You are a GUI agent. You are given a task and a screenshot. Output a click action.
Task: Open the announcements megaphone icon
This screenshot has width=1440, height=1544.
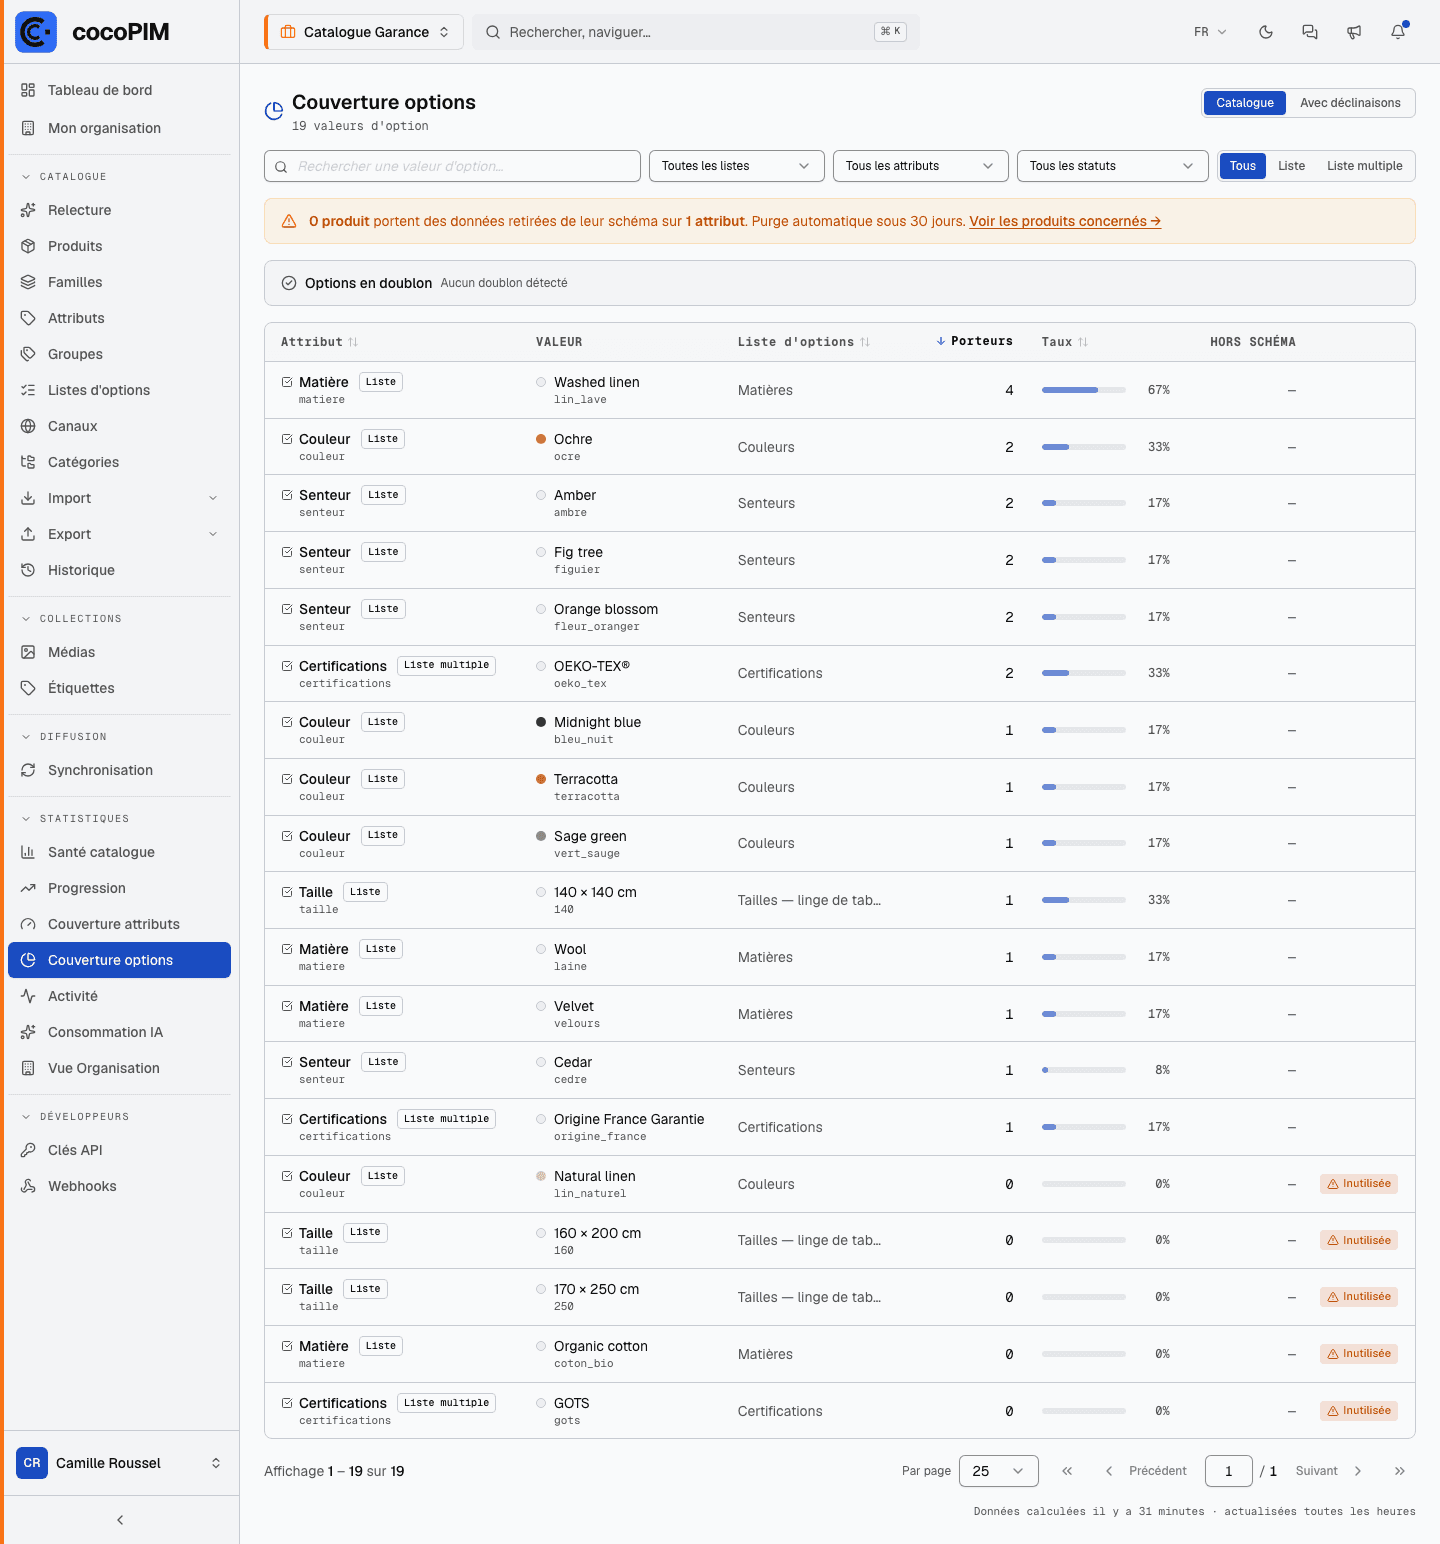(x=1354, y=32)
